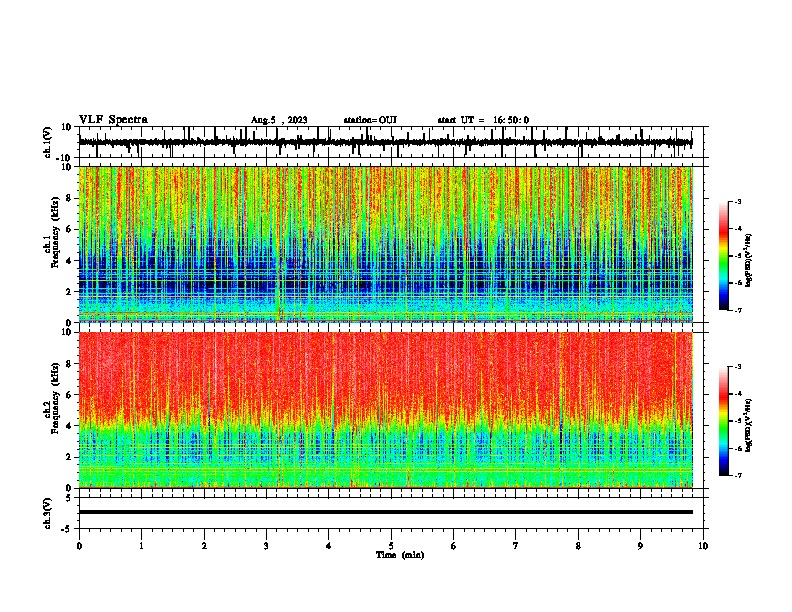Click the "VLF Spectra" plot title
The width and height of the screenshot is (792, 612).
click(113, 120)
